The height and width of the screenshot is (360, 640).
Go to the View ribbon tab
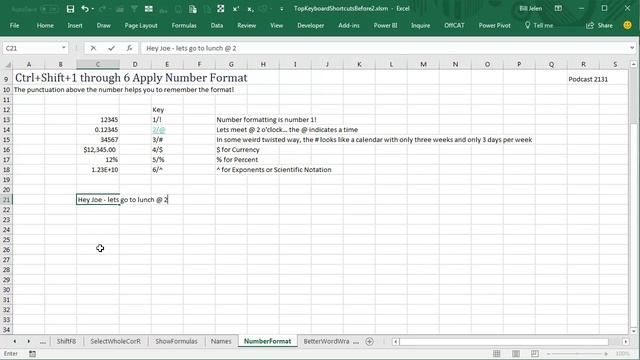click(276, 25)
